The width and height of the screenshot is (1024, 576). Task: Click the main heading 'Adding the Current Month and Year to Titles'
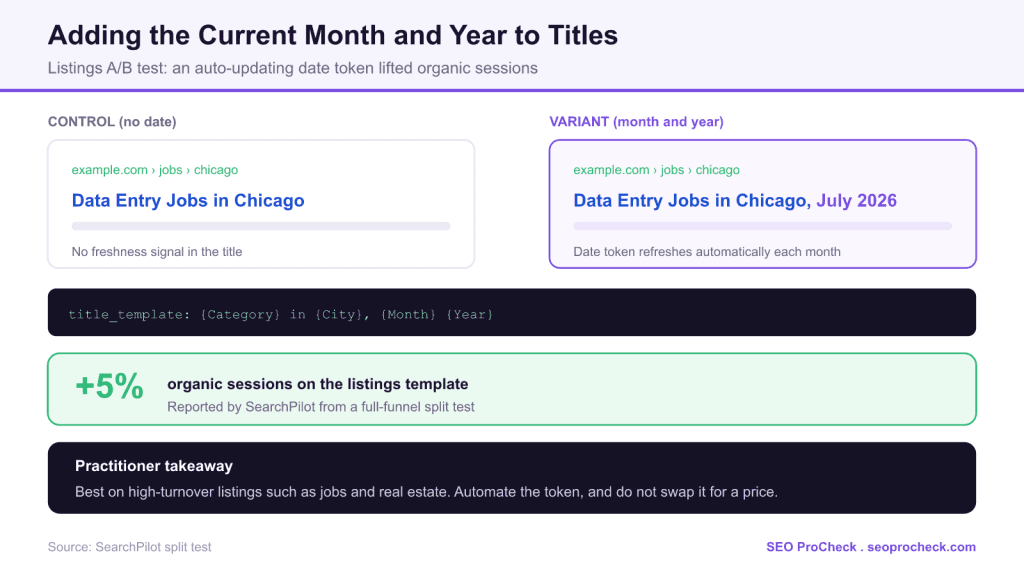pos(332,35)
